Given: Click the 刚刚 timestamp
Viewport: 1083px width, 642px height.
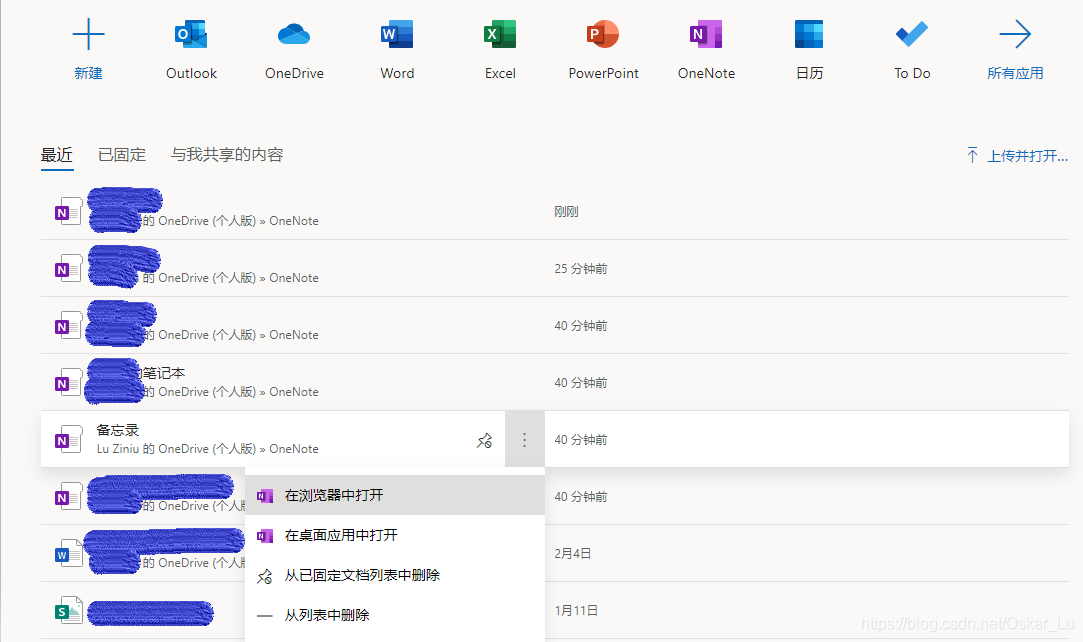Looking at the screenshot, I should (566, 212).
